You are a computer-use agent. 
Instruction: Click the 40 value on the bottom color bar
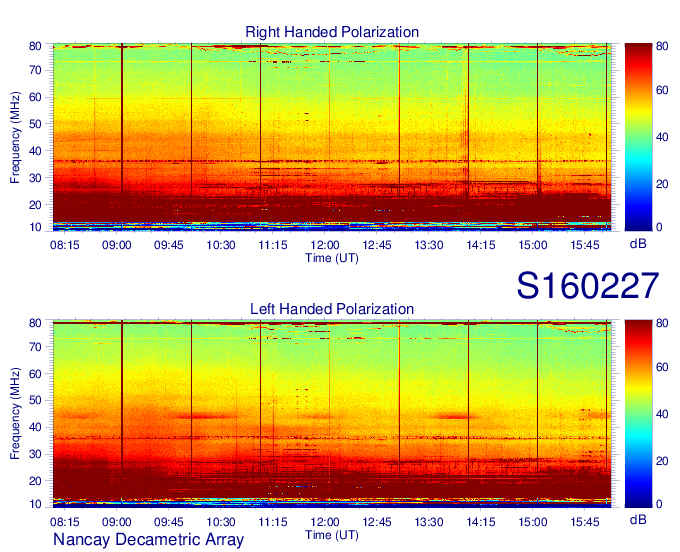point(662,414)
